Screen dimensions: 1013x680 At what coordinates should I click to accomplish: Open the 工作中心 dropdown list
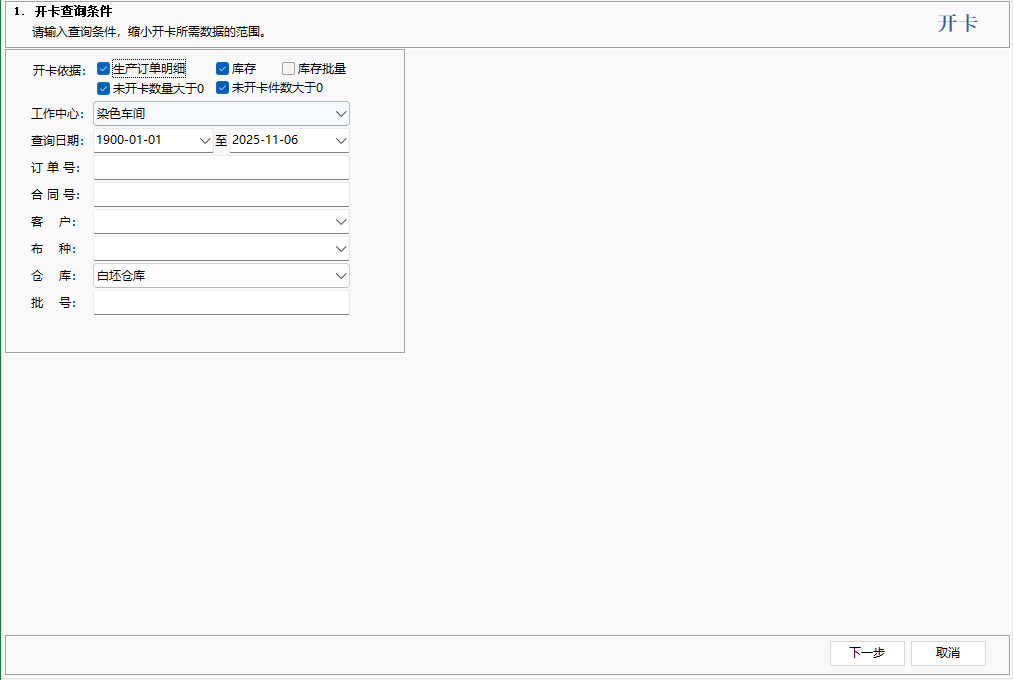(341, 114)
